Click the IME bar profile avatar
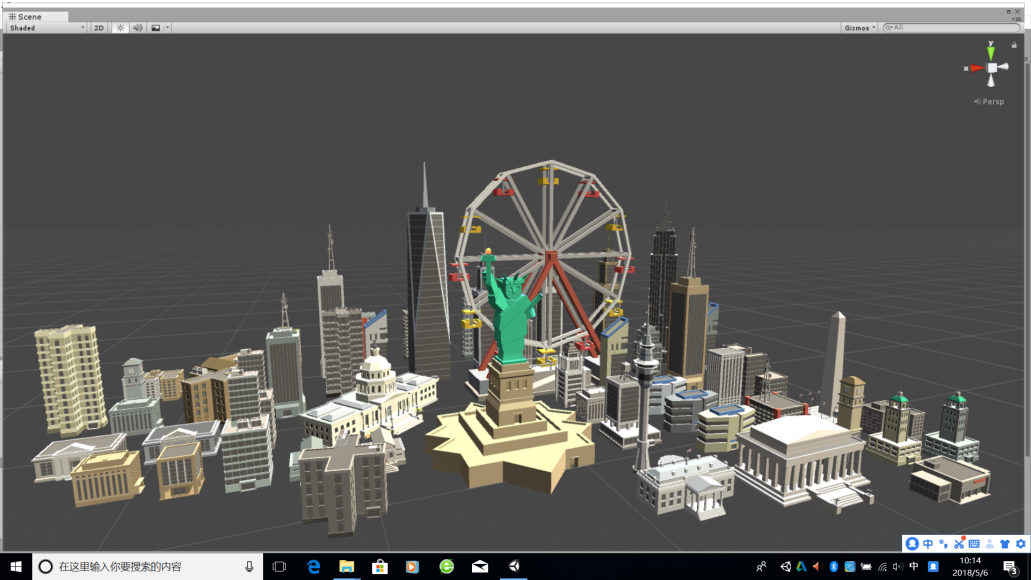 tap(912, 543)
